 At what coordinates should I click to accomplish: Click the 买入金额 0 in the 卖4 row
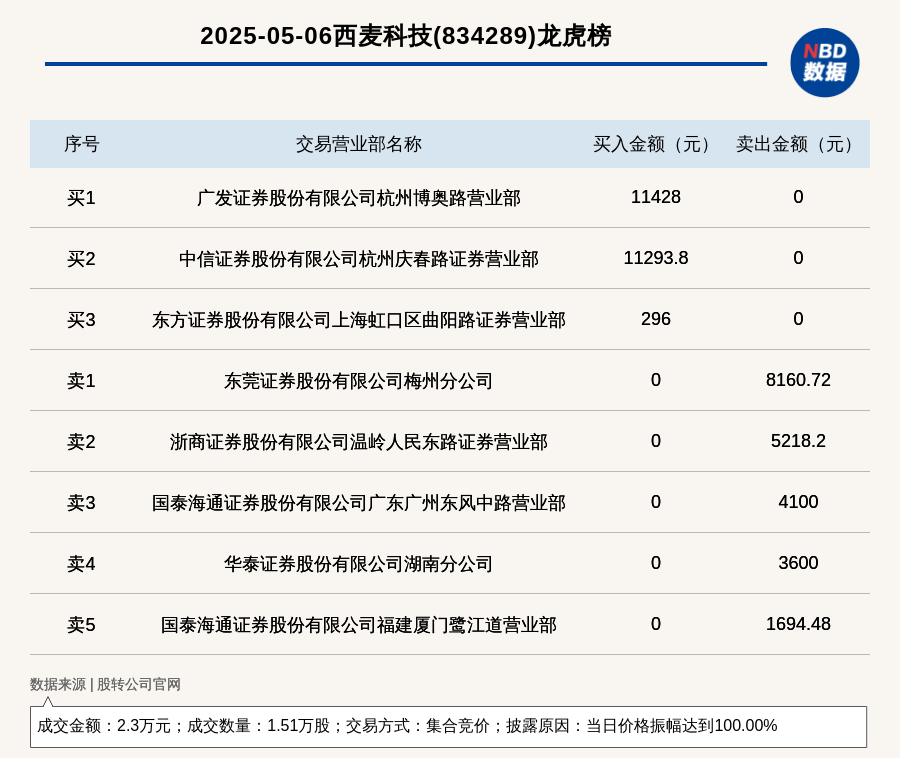click(655, 563)
